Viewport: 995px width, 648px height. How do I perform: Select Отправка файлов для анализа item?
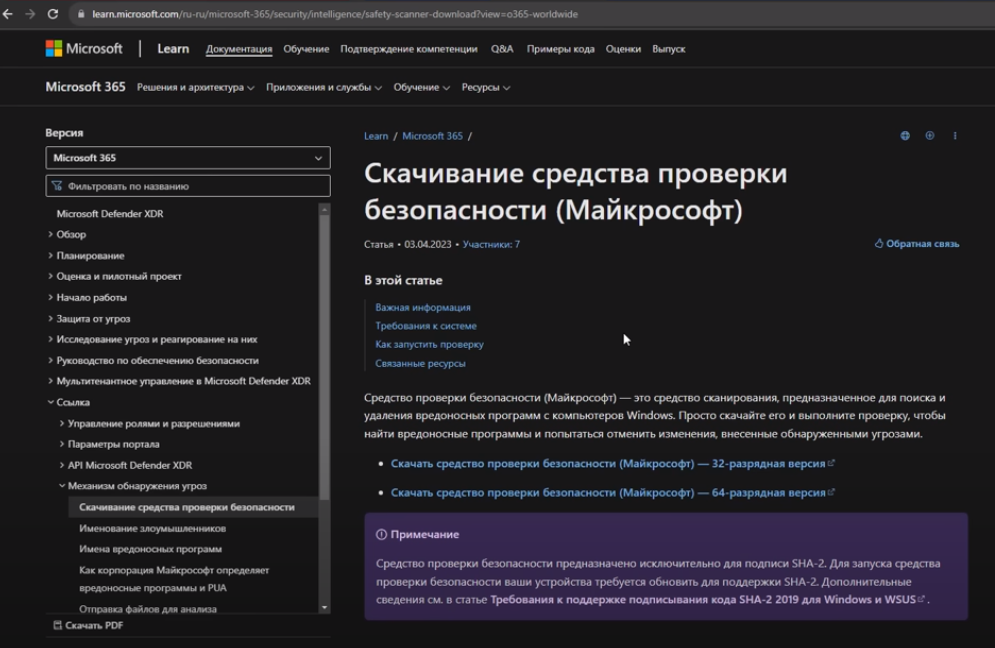tap(148, 609)
